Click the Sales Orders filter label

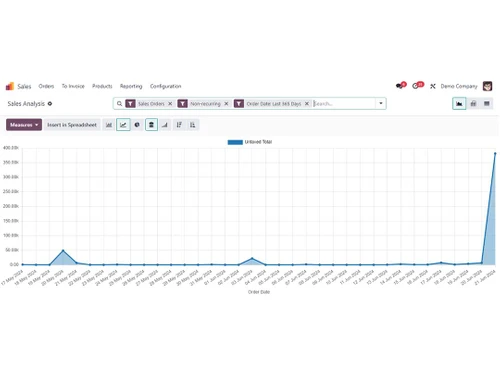pos(151,104)
